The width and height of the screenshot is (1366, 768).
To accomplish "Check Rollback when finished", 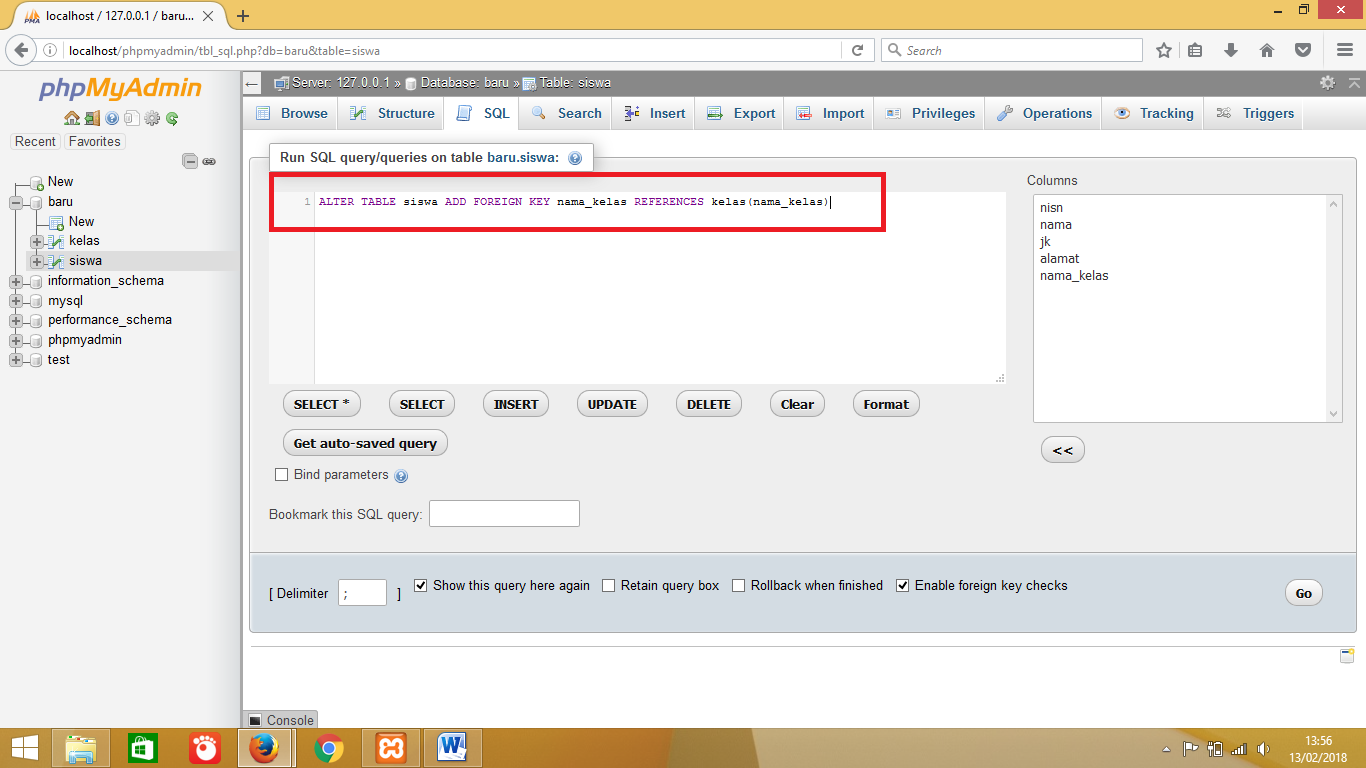I will click(738, 585).
